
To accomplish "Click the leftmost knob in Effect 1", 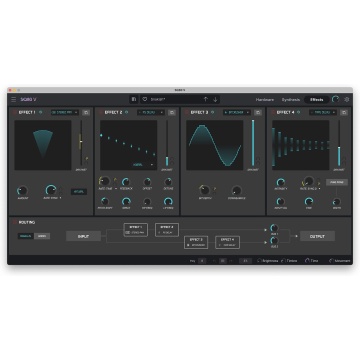I will (22, 191).
